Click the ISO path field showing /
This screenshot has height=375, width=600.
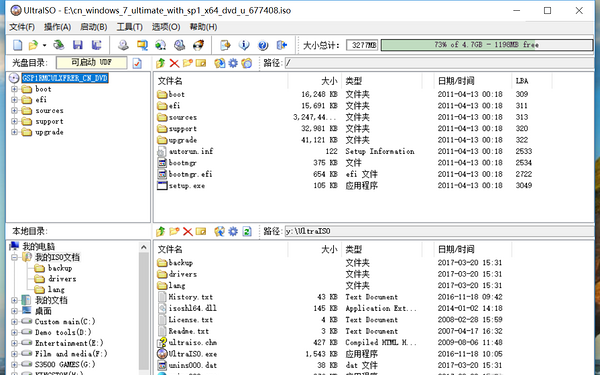(439, 63)
